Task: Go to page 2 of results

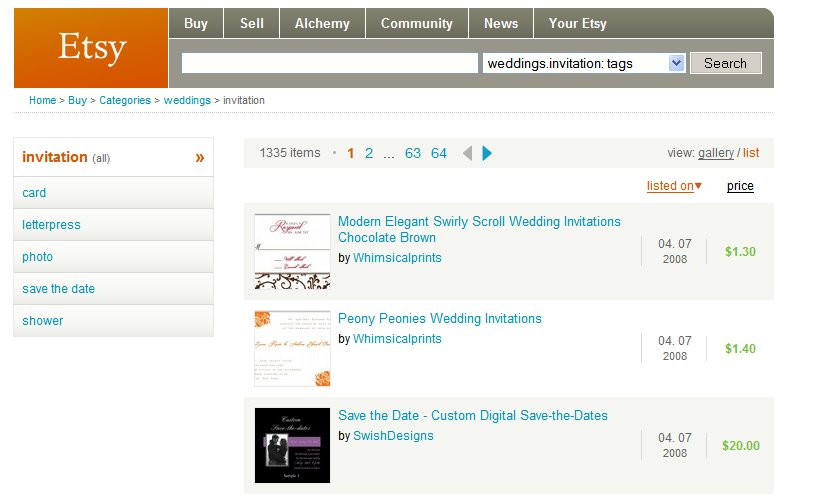Action: (x=369, y=153)
